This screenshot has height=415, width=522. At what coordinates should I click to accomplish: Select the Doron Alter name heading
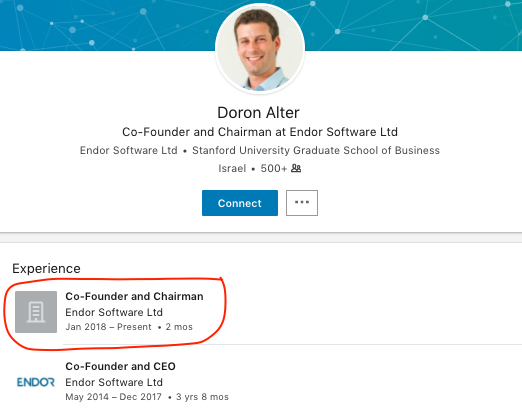point(258,113)
